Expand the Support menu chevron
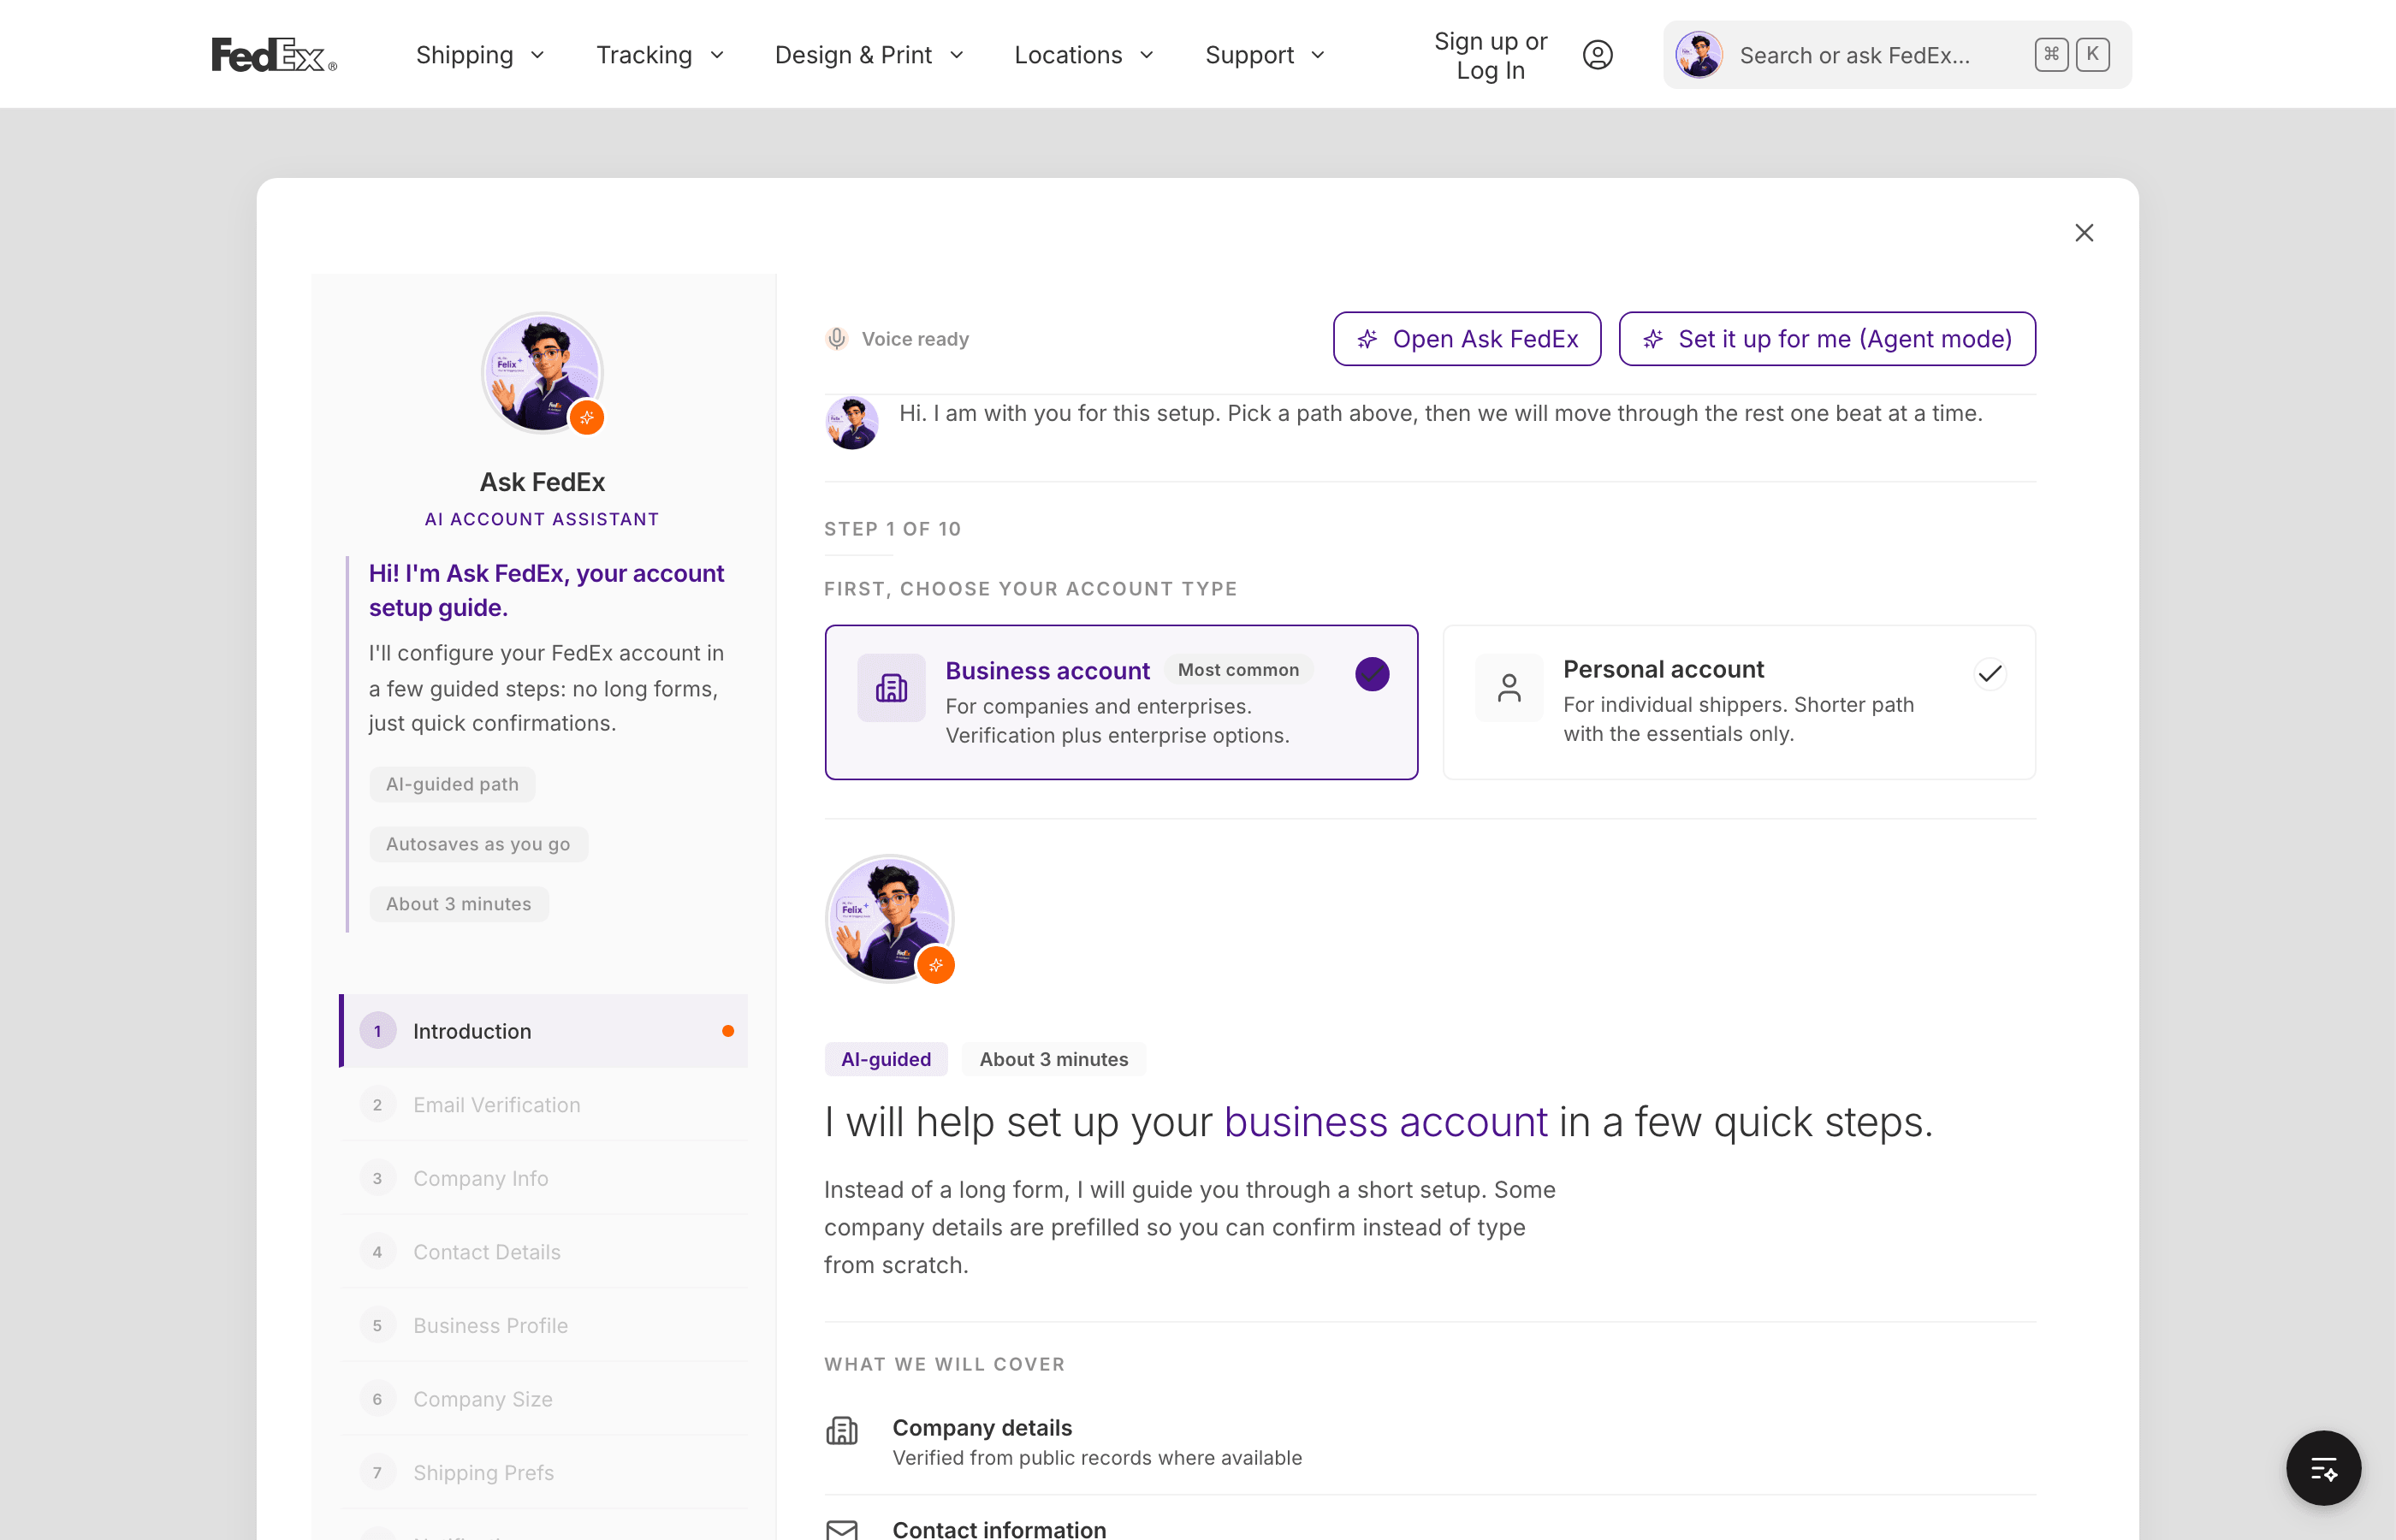 coord(1317,55)
